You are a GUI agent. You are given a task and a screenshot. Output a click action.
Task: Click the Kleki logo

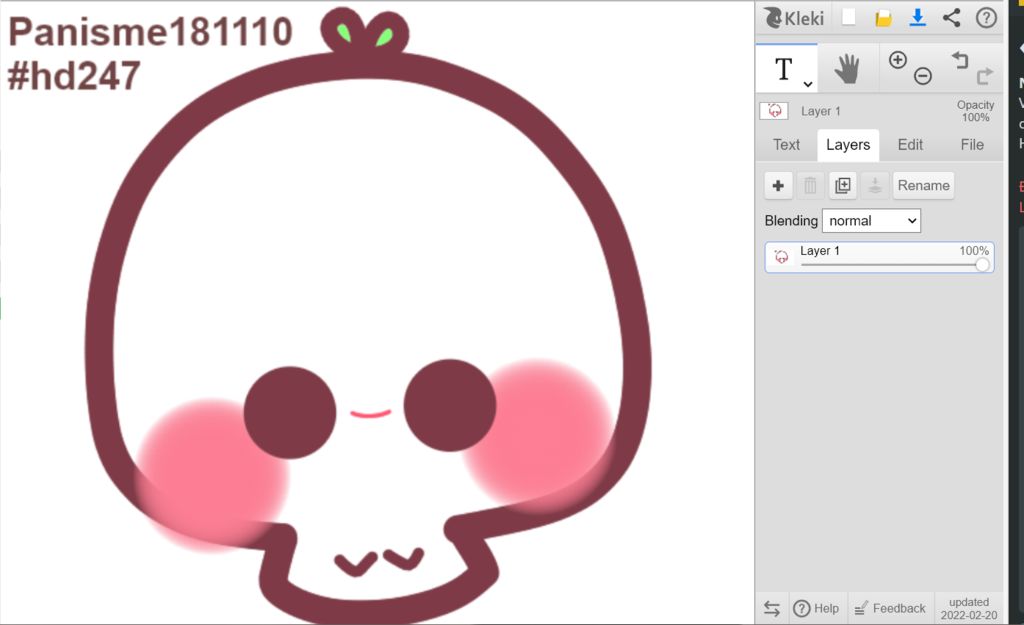click(x=794, y=18)
